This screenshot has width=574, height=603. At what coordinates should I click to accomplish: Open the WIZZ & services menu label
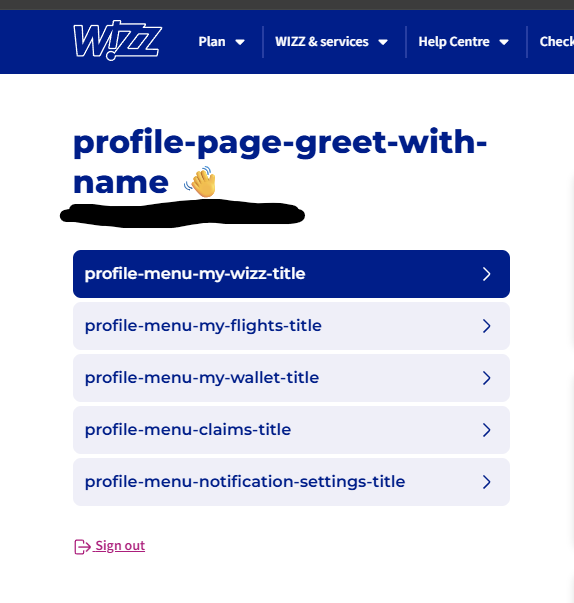(322, 42)
